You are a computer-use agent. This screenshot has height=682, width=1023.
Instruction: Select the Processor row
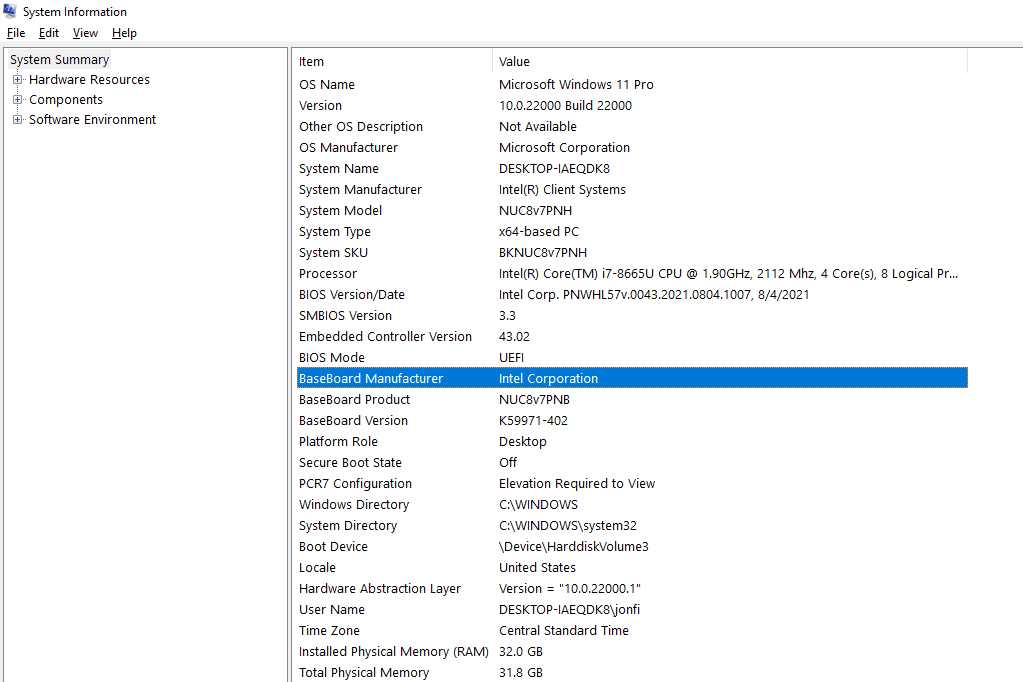(632, 273)
